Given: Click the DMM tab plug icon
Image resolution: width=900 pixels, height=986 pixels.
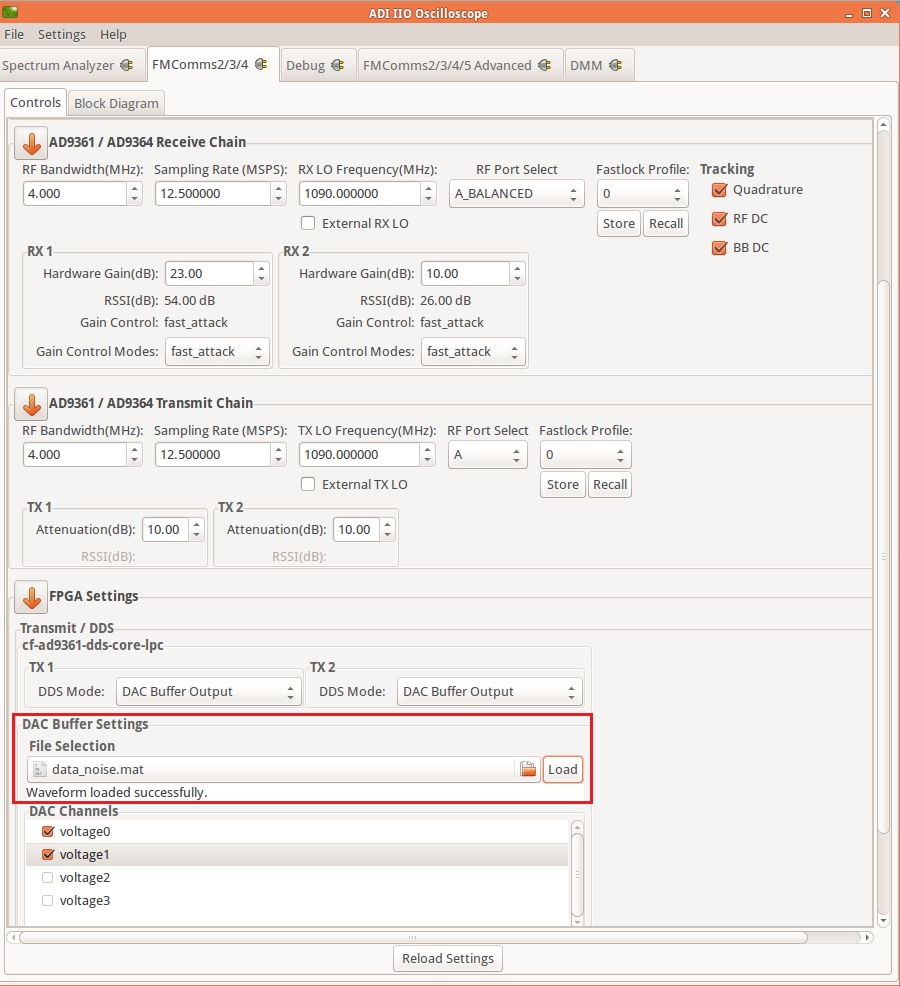Looking at the screenshot, I should 616,65.
